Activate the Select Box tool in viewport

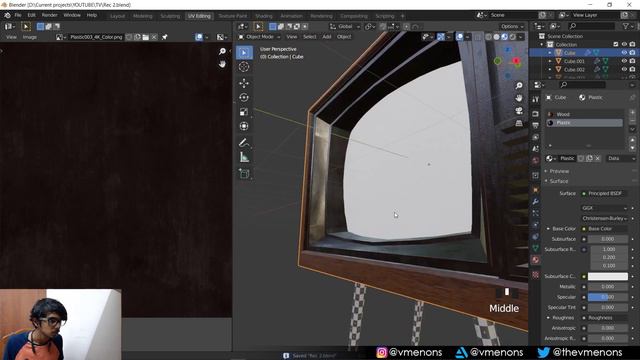click(244, 53)
